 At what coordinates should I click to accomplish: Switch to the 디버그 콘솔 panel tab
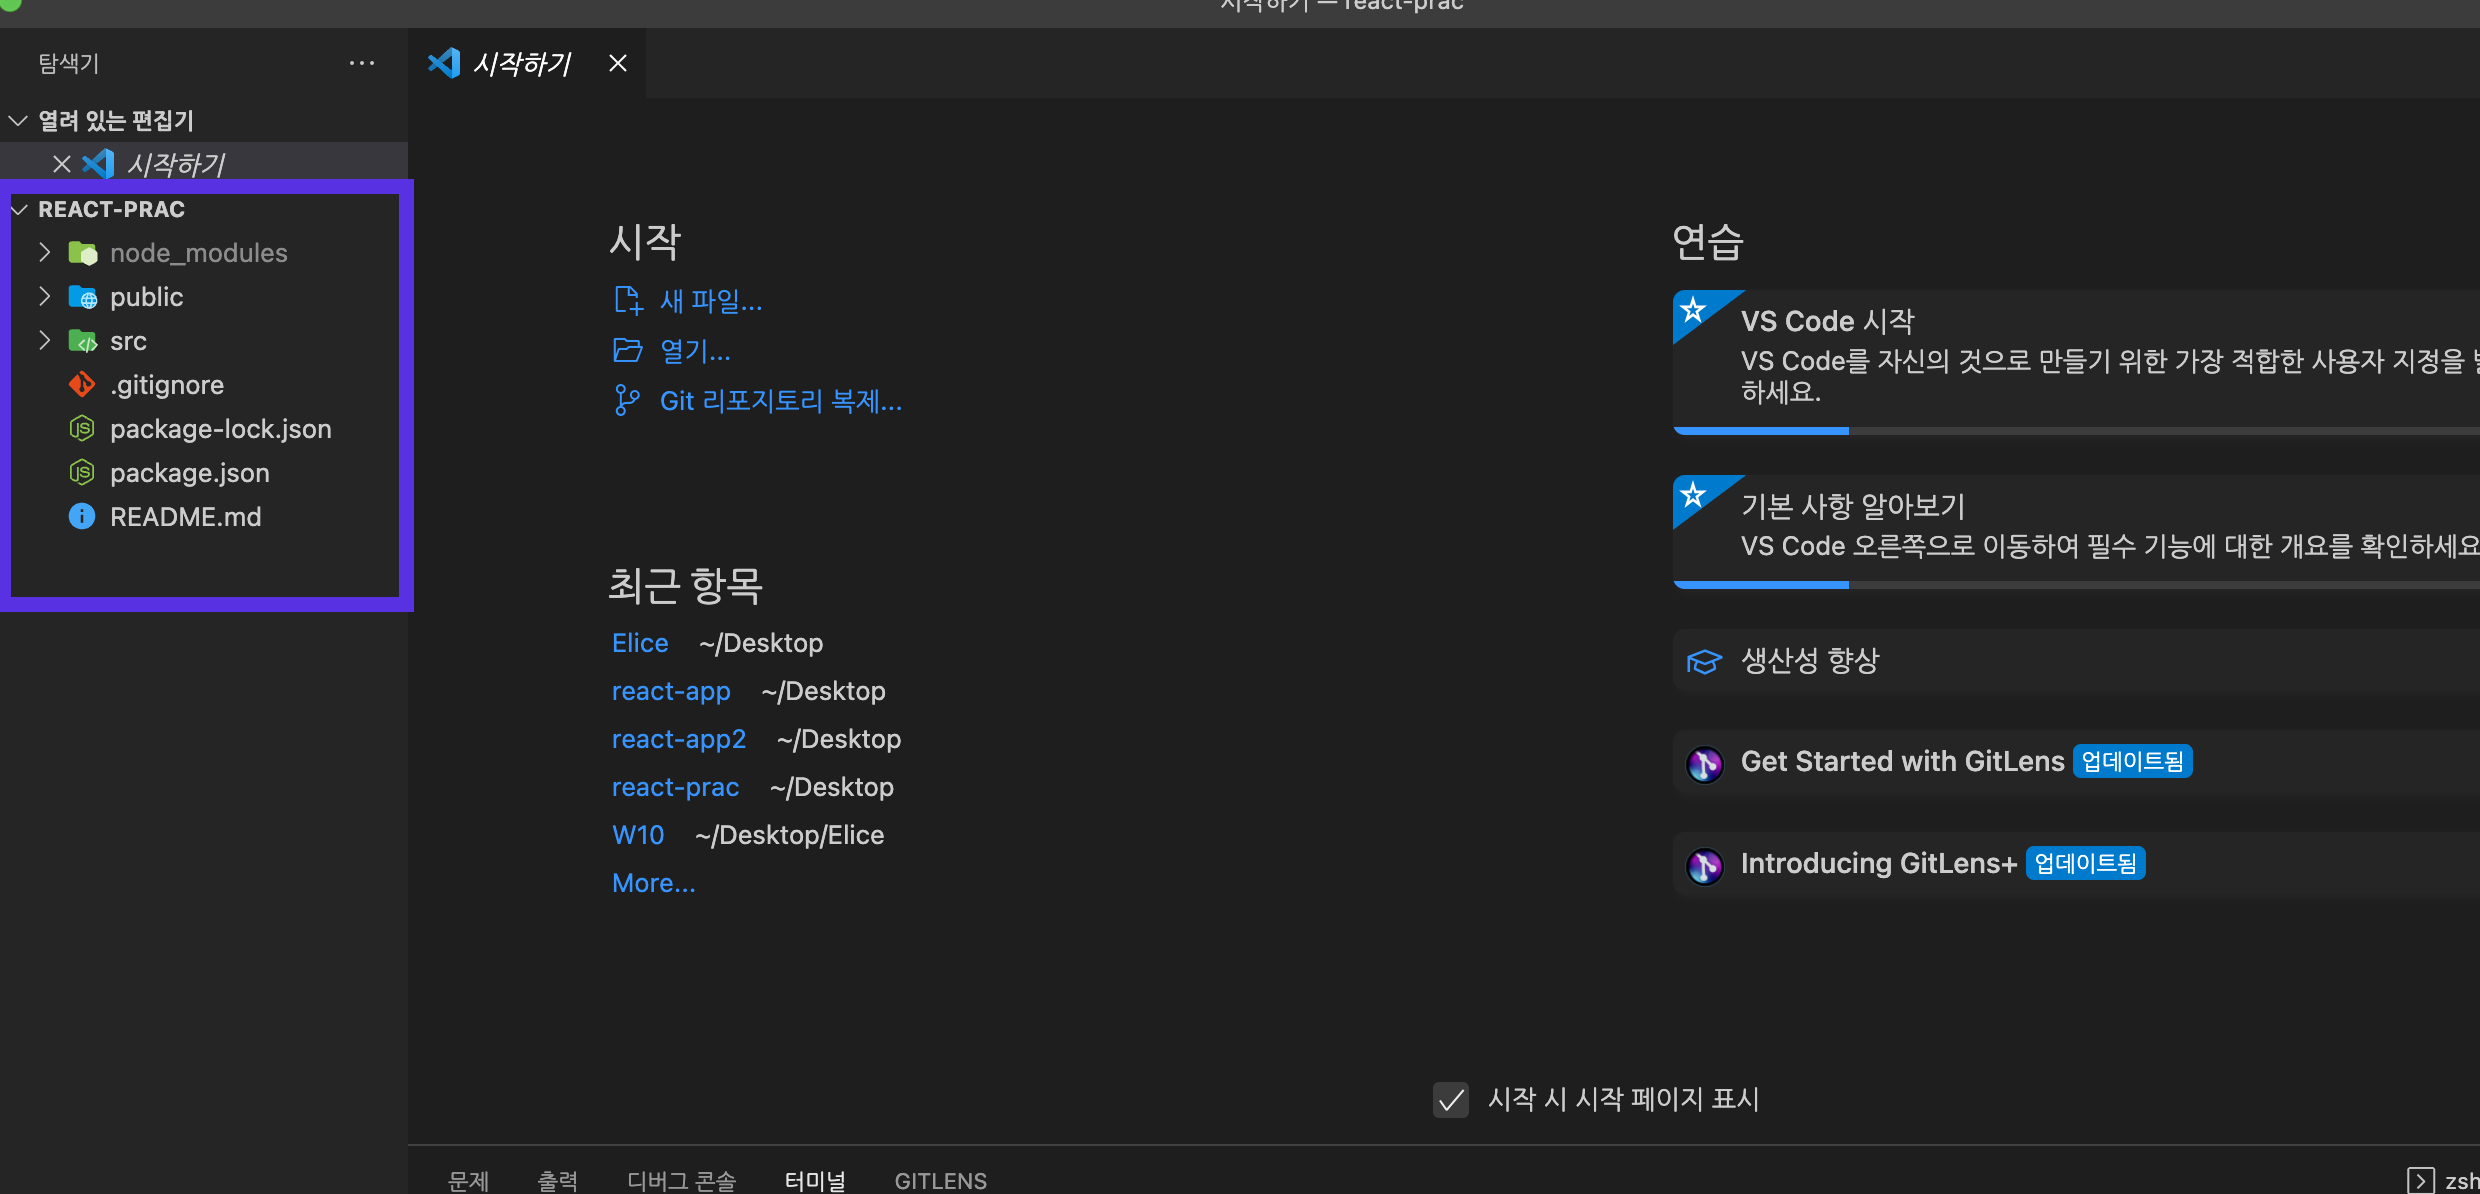(681, 1181)
